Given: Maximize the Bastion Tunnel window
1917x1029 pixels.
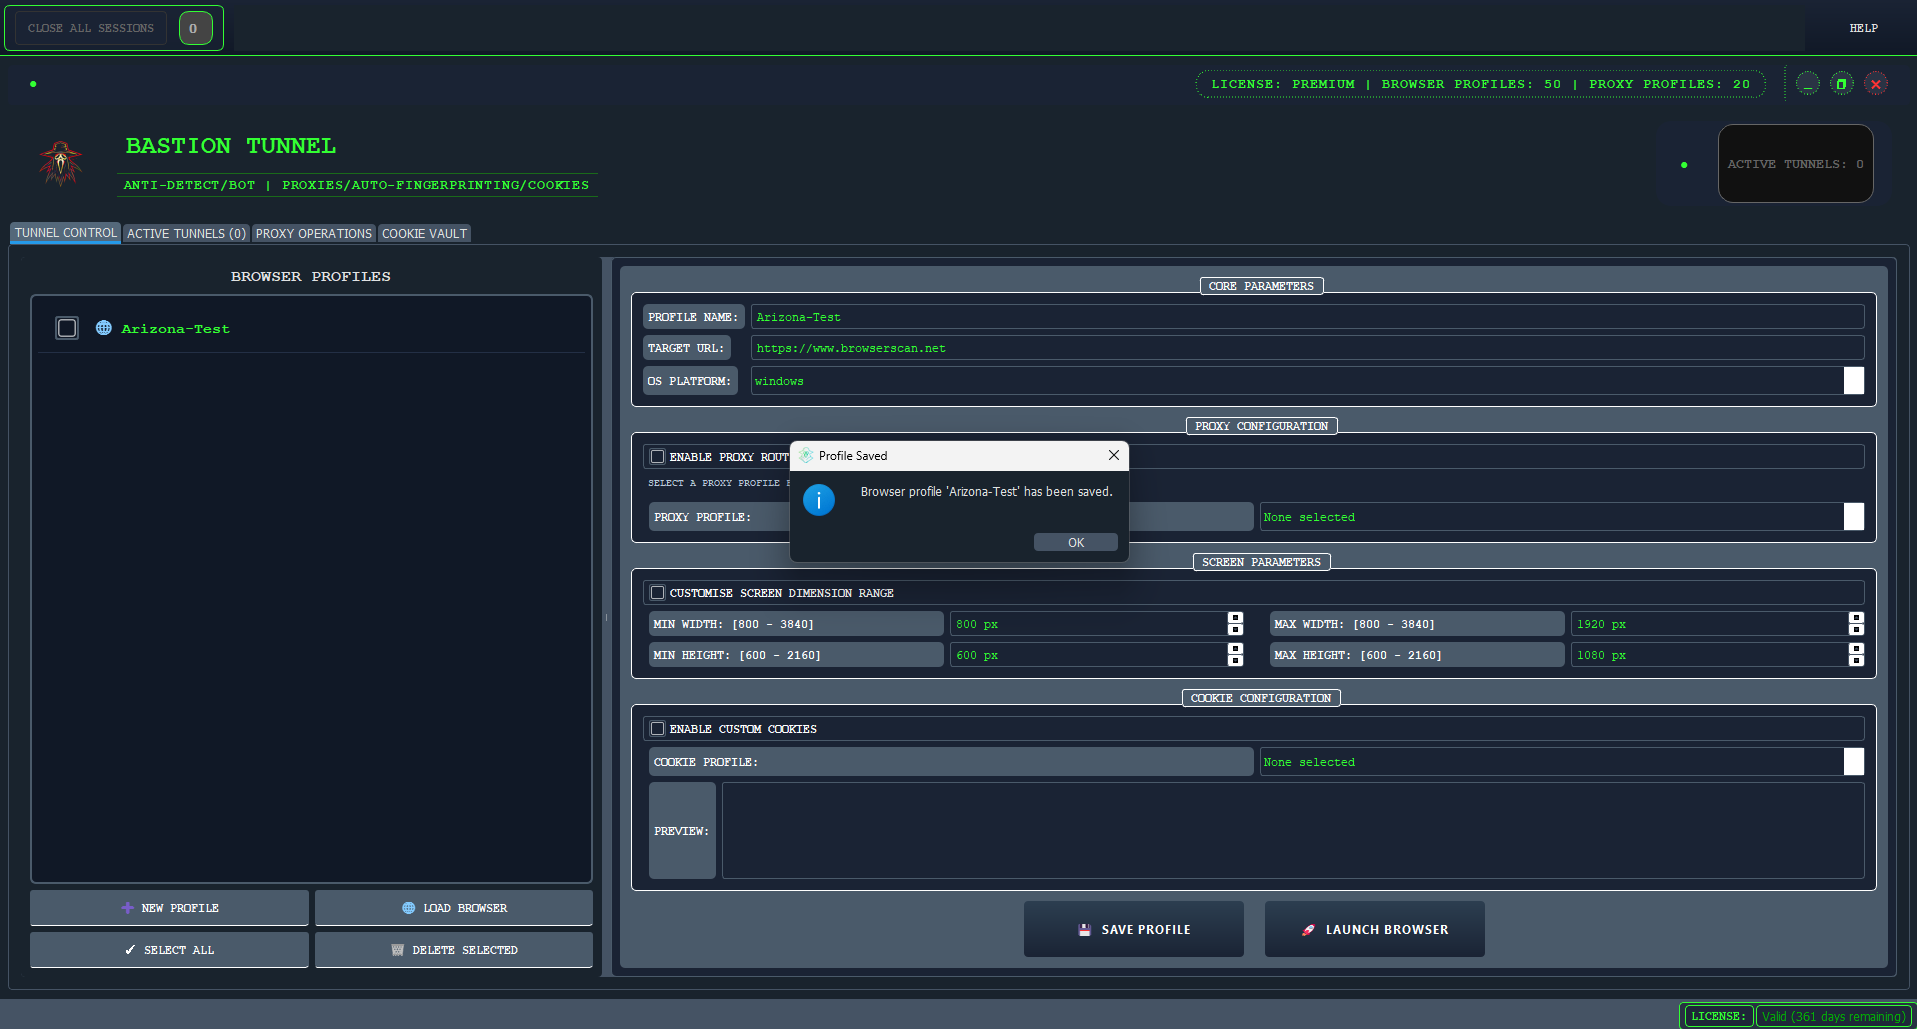Looking at the screenshot, I should click(1841, 84).
